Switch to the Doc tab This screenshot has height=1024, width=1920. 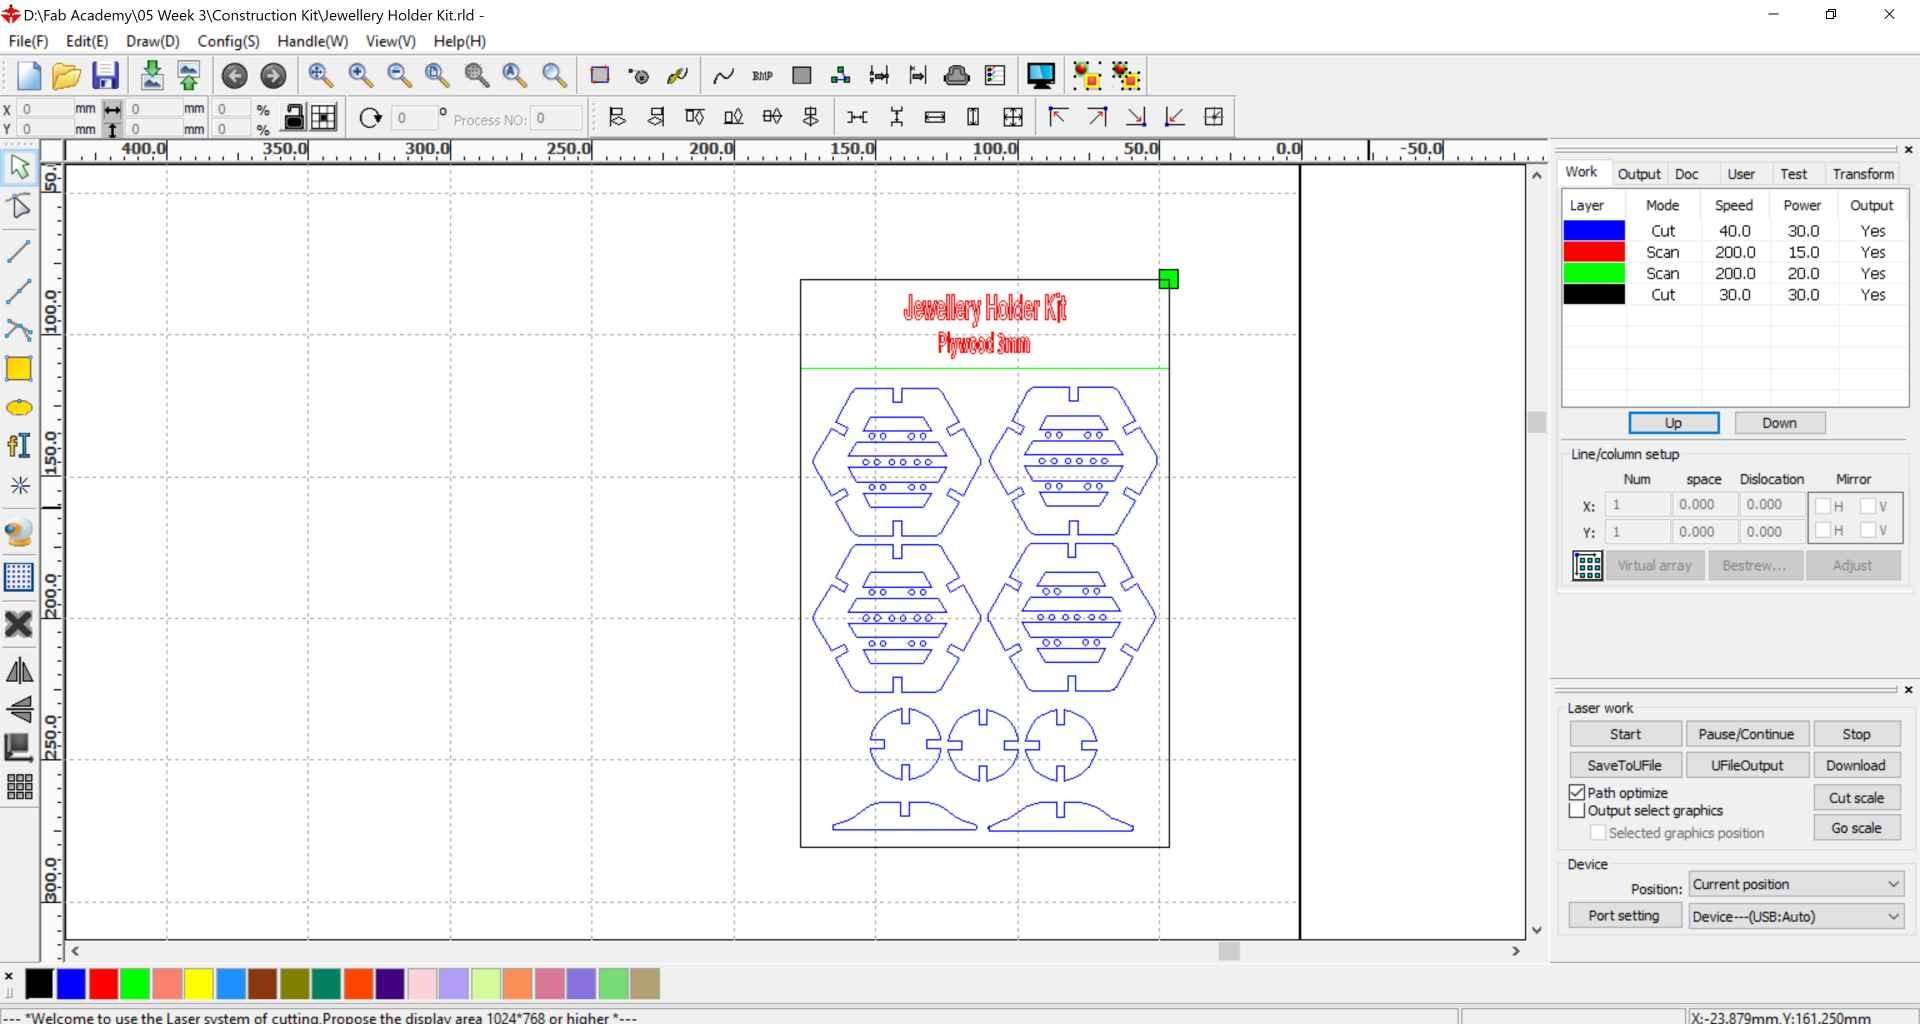point(1687,174)
